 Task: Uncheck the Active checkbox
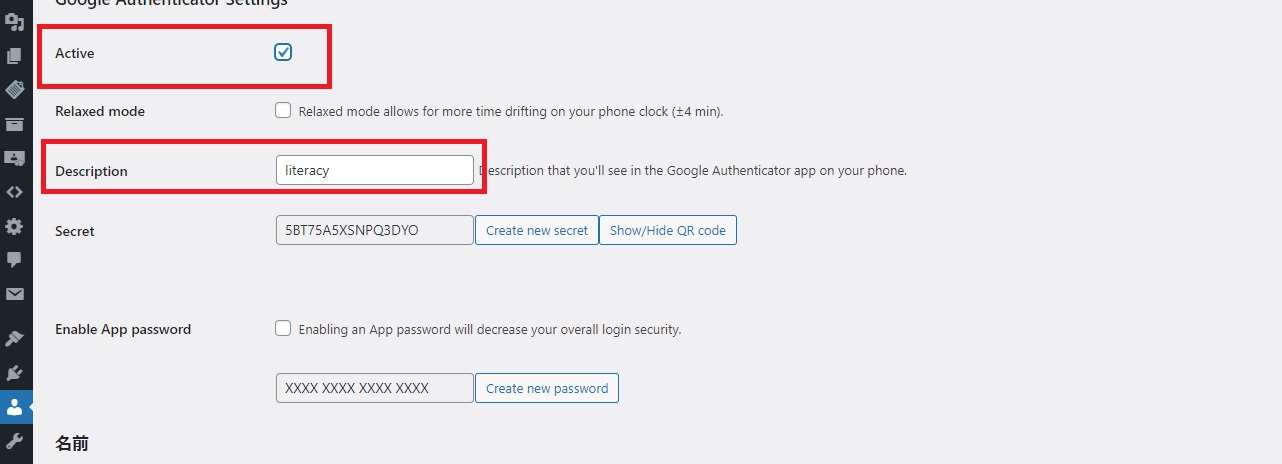coord(283,52)
